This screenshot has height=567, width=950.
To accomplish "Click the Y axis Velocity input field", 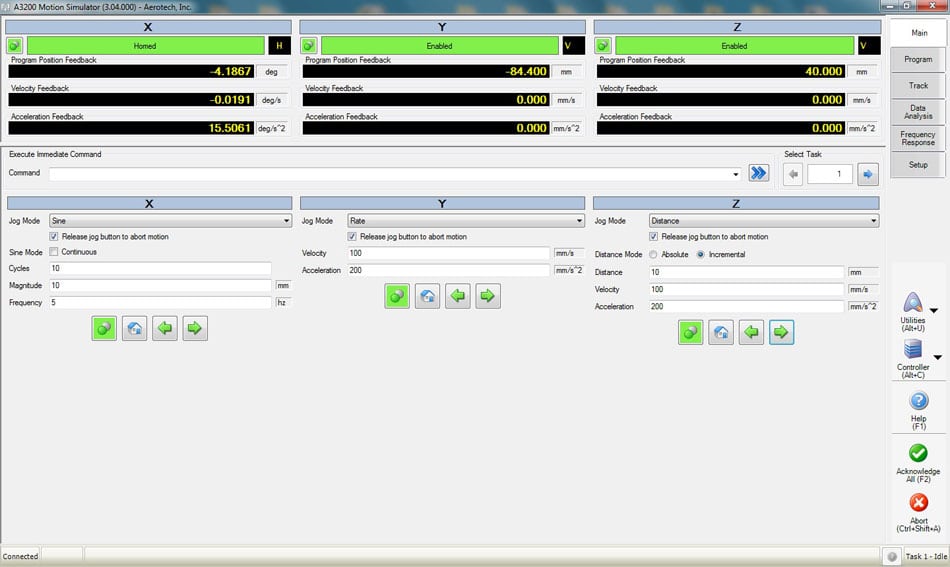I will tap(448, 254).
